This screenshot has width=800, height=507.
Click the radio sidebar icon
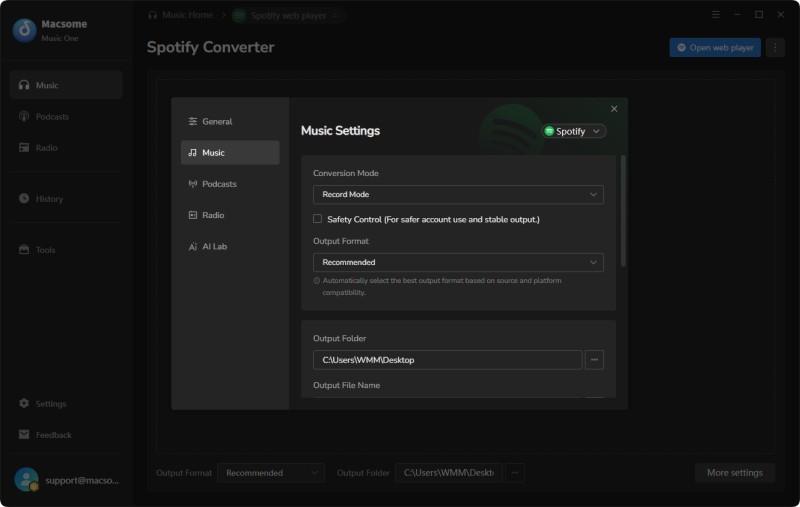(x=24, y=147)
